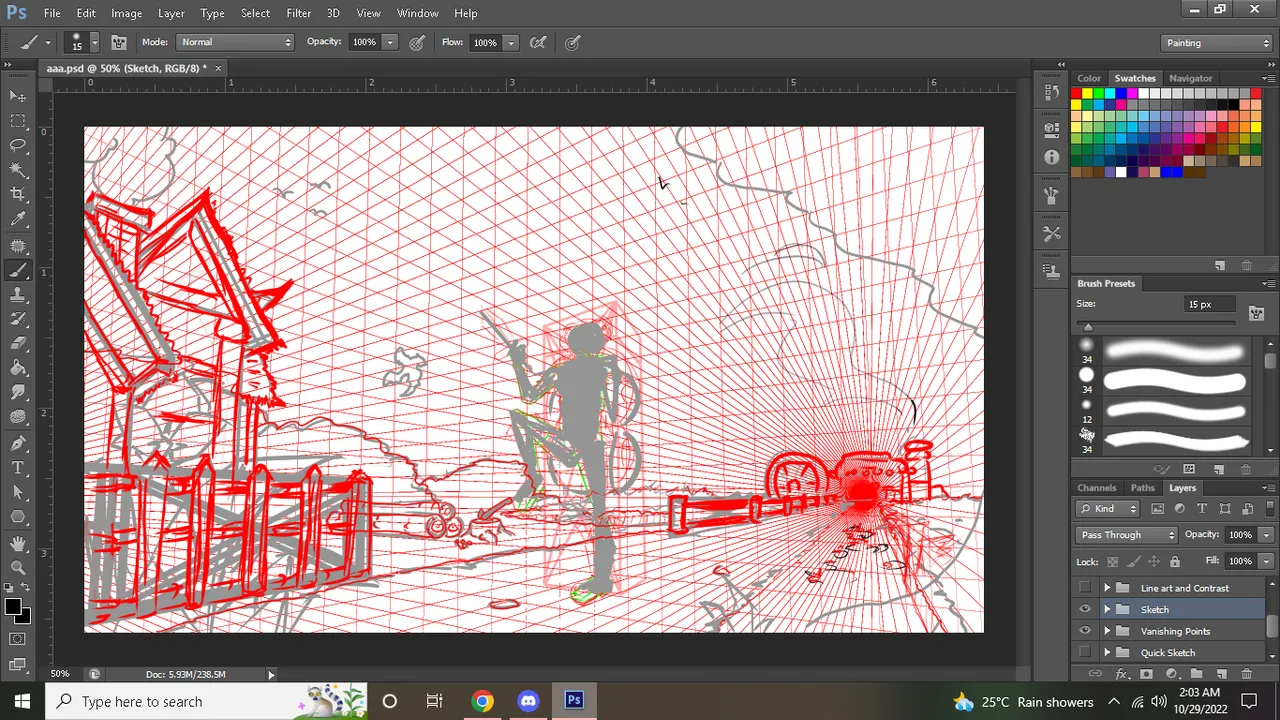Hide the Sketch group
Screen dimensions: 1280x720
click(1085, 609)
